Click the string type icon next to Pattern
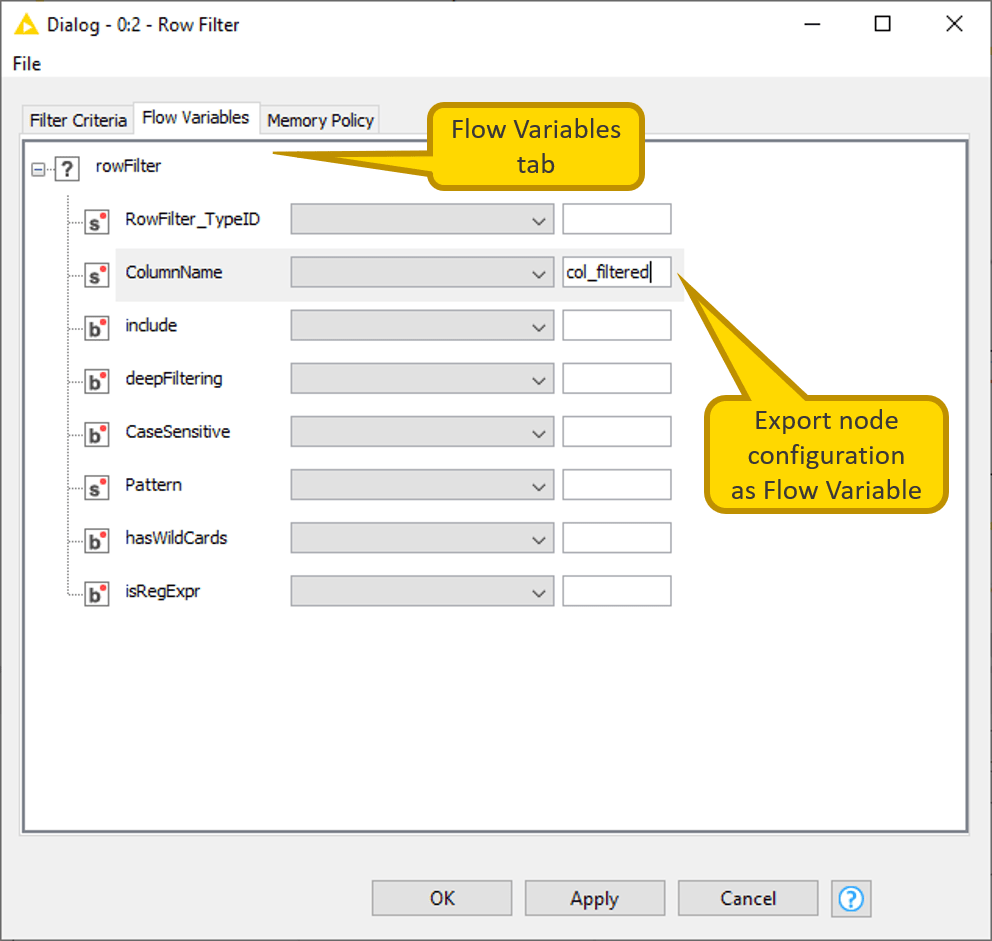The height and width of the screenshot is (941, 992). pyautogui.click(x=96, y=487)
